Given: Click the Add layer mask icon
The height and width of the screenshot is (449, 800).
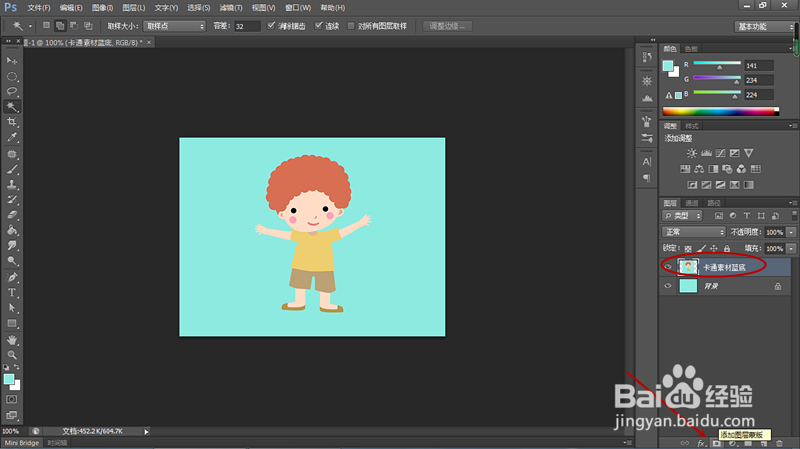Looking at the screenshot, I should [717, 443].
